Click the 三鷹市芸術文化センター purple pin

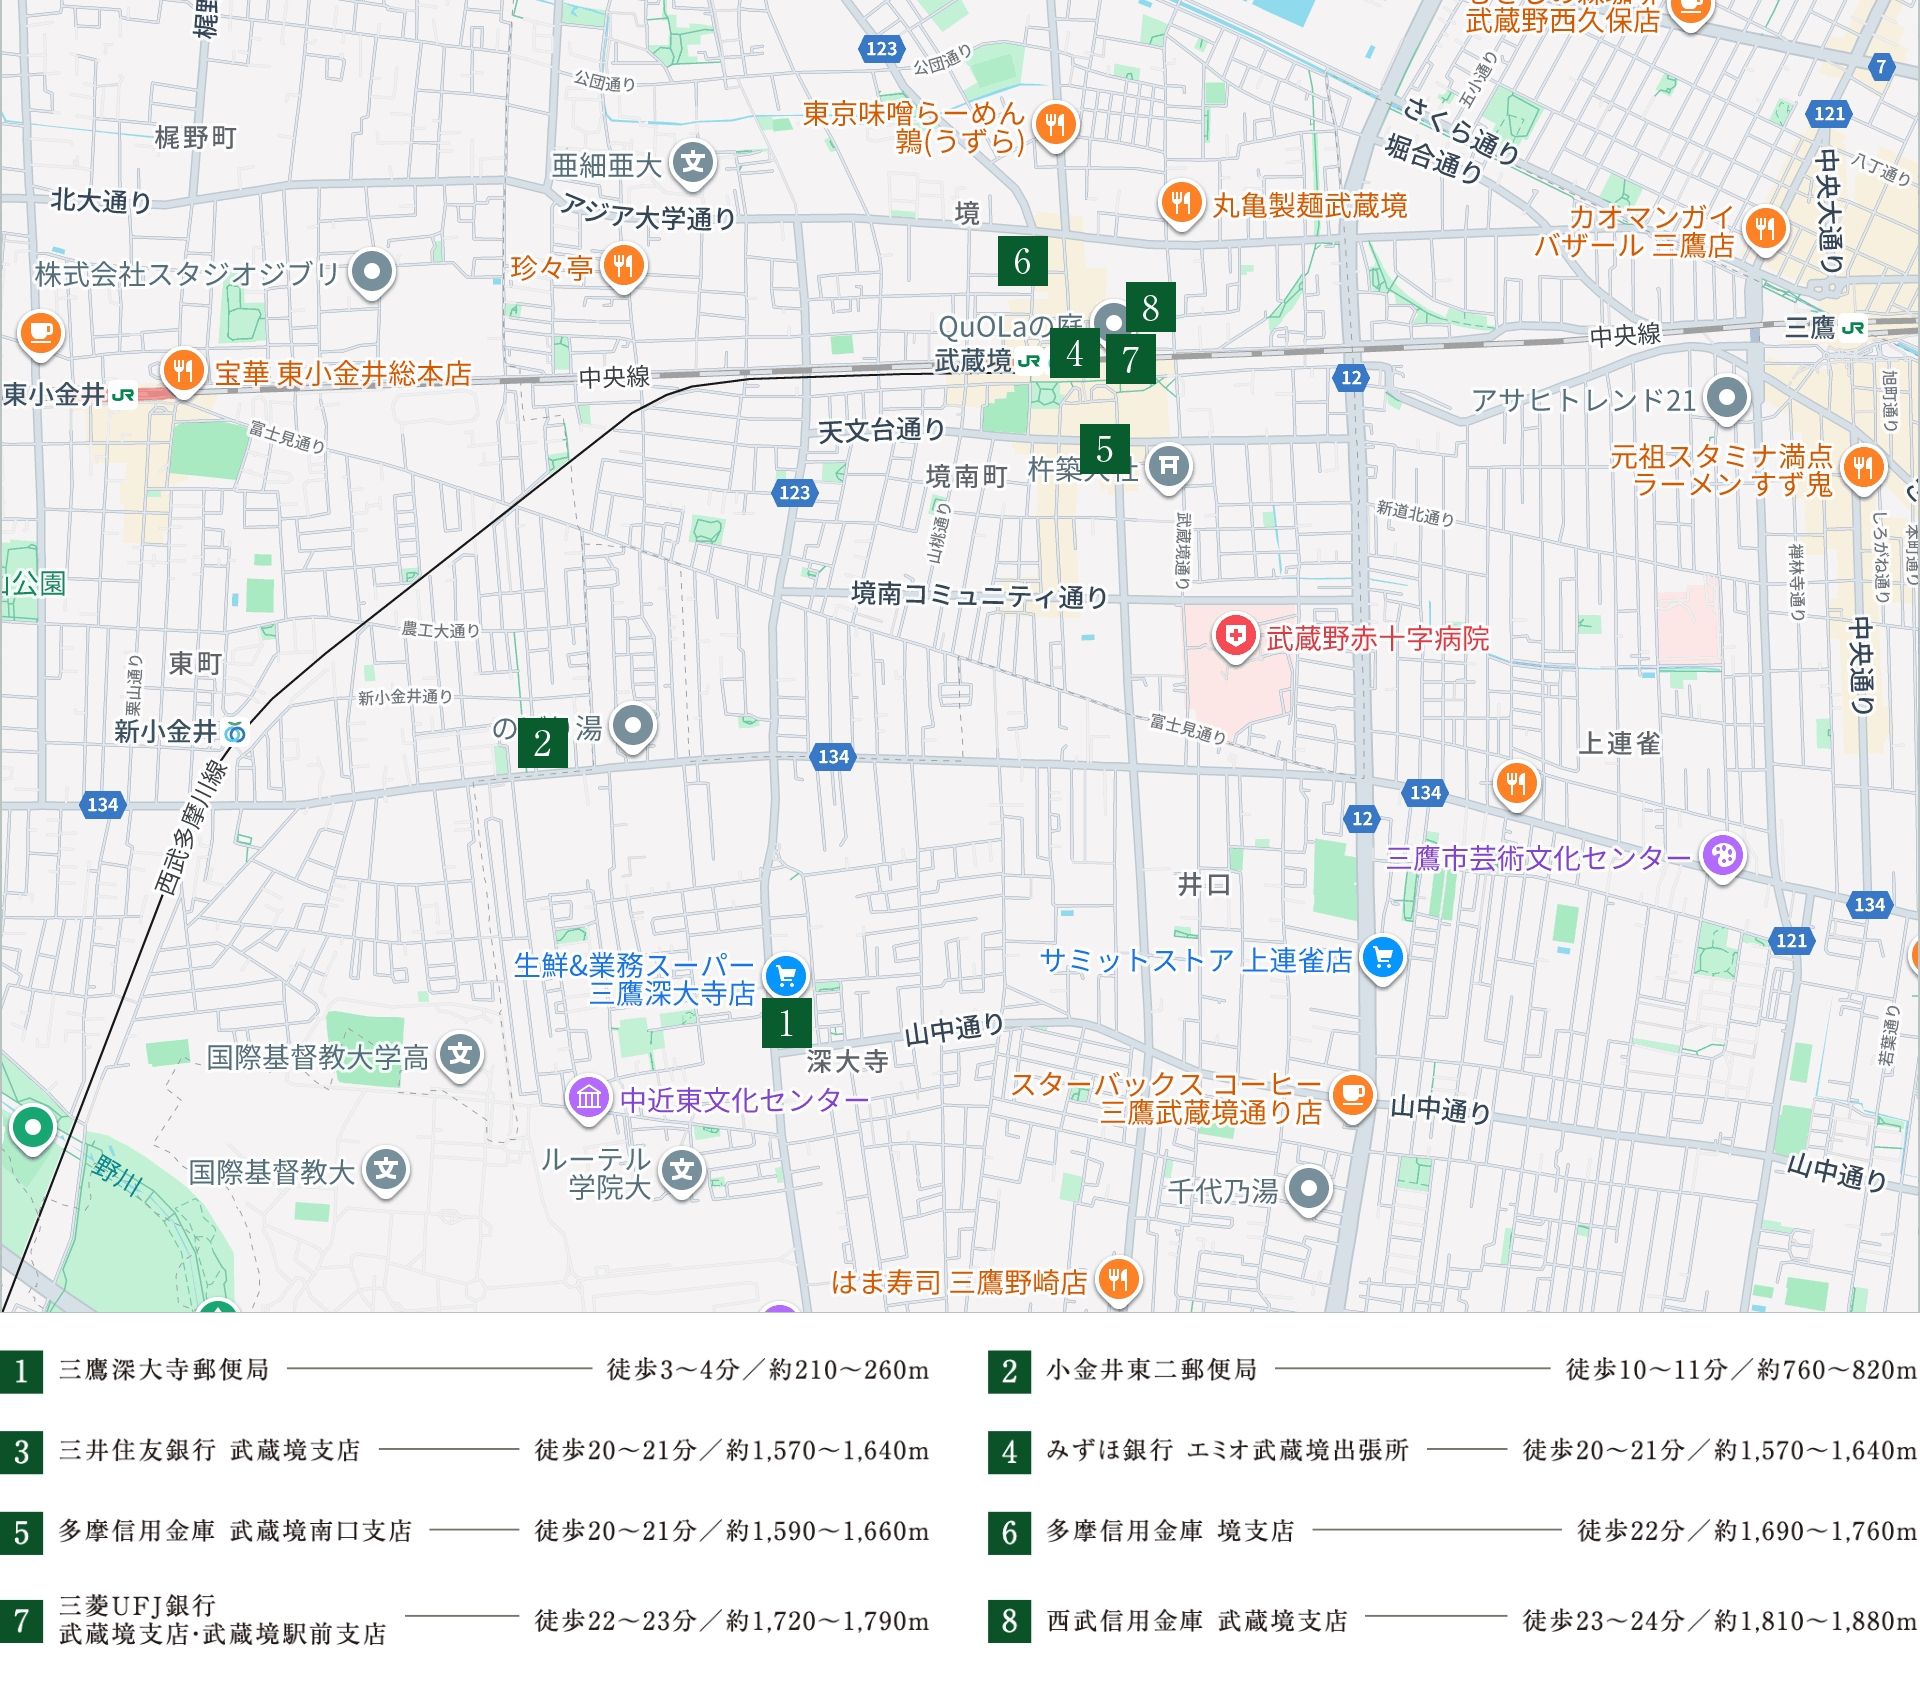click(1722, 856)
